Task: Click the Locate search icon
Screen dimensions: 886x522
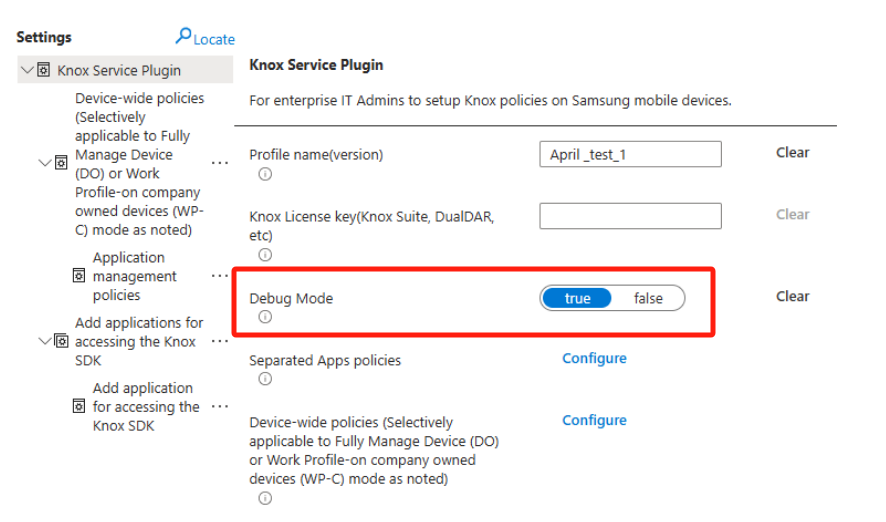Action: [184, 37]
